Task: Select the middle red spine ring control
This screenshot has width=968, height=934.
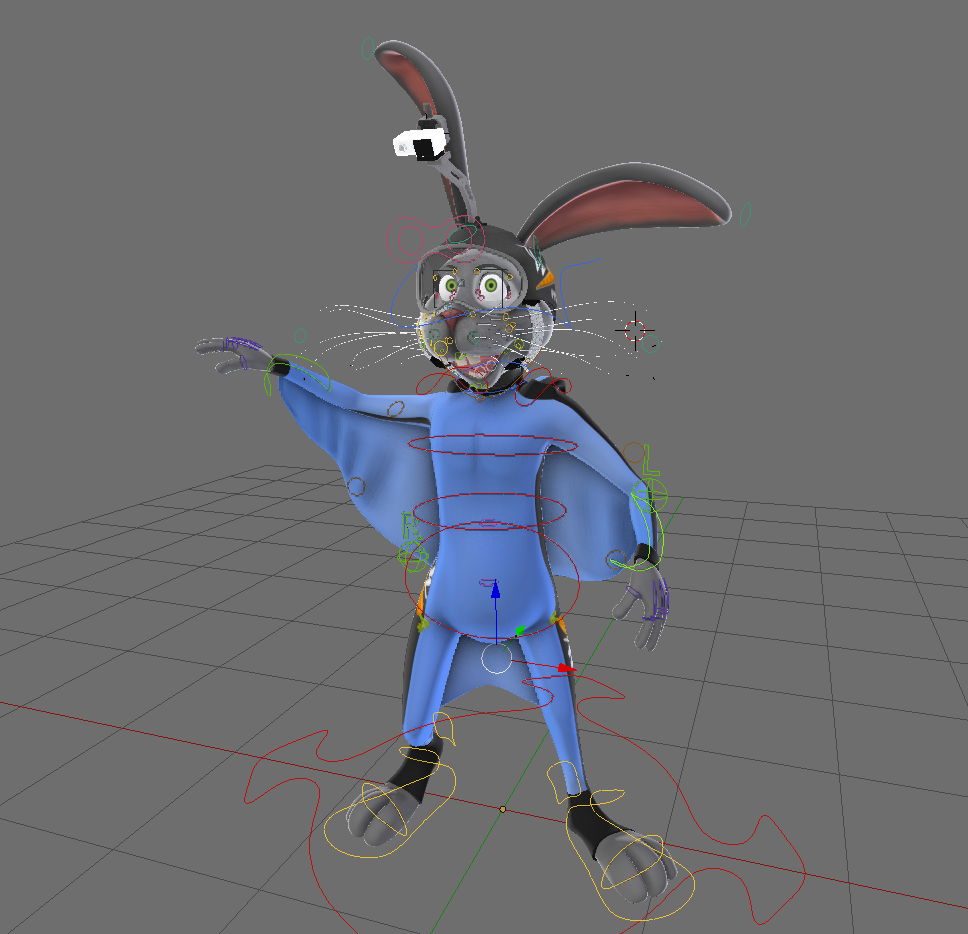Action: (x=489, y=511)
